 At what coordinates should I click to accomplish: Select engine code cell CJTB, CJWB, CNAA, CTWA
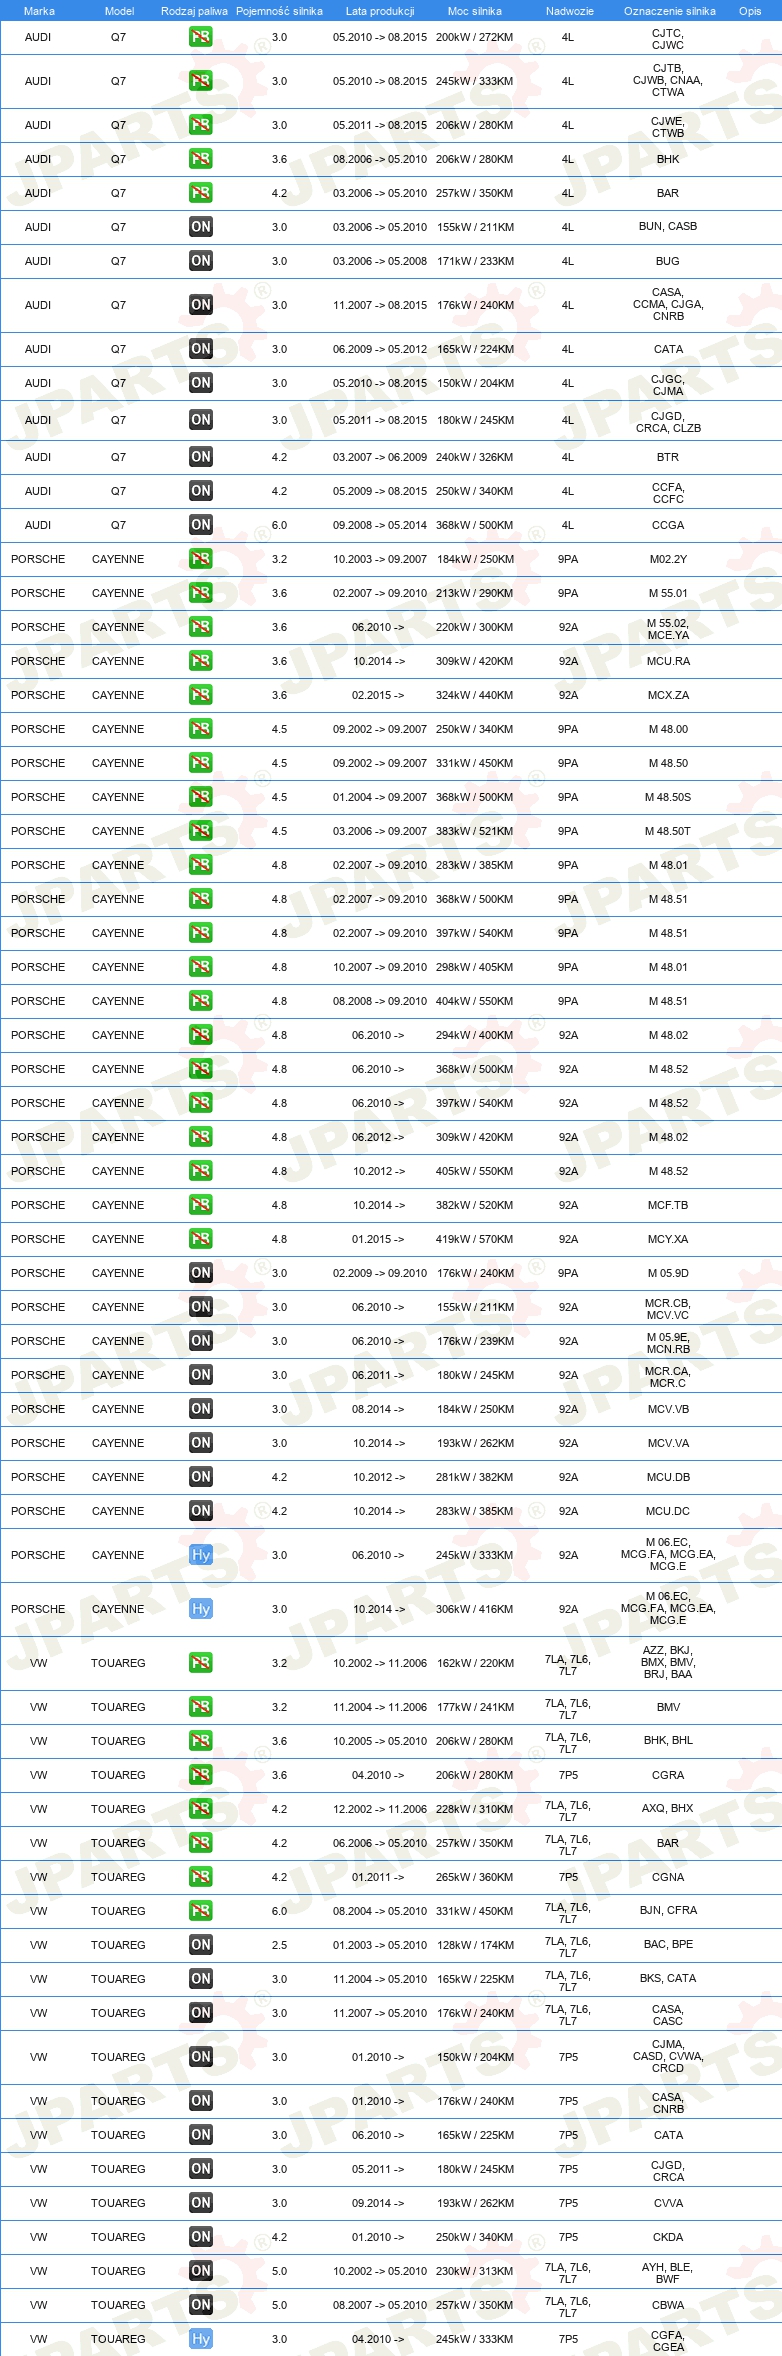(x=668, y=81)
